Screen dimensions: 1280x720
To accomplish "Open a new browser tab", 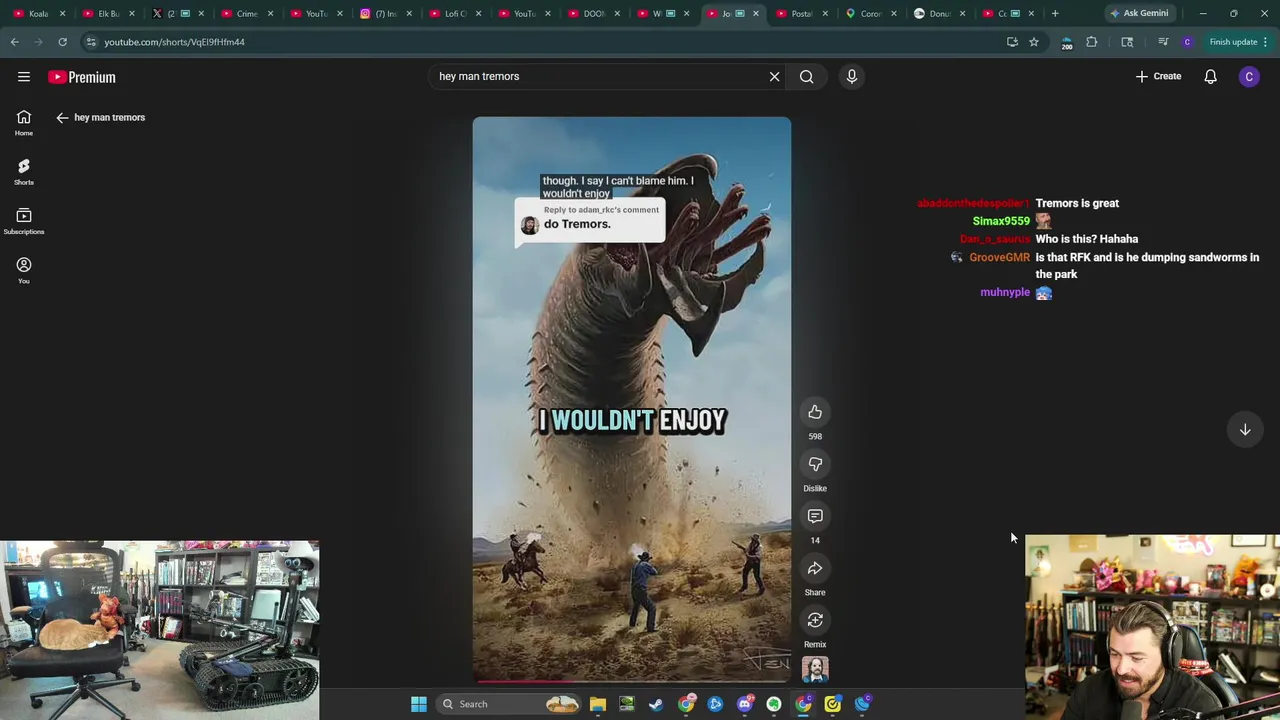I will [1055, 13].
